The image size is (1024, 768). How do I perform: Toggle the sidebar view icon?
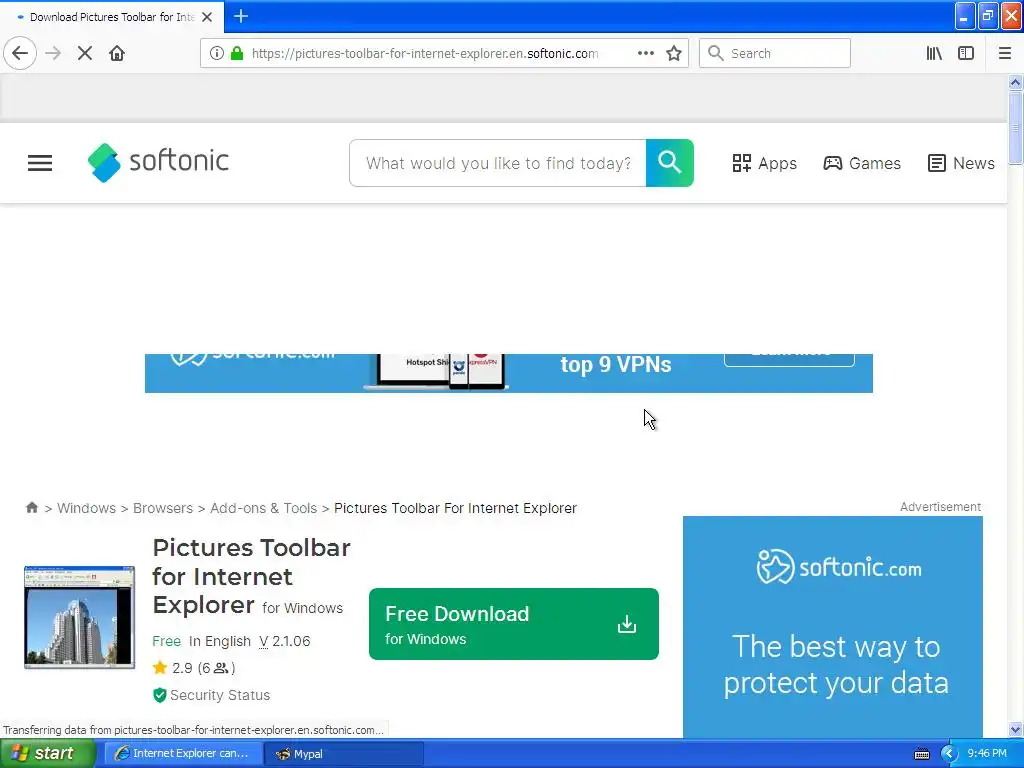click(x=966, y=53)
